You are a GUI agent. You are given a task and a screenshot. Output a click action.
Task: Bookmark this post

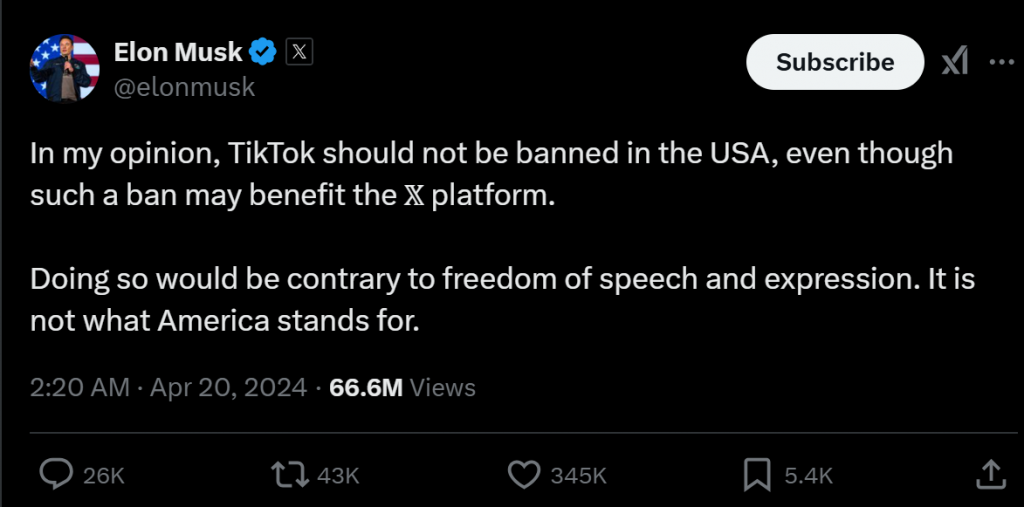[759, 474]
